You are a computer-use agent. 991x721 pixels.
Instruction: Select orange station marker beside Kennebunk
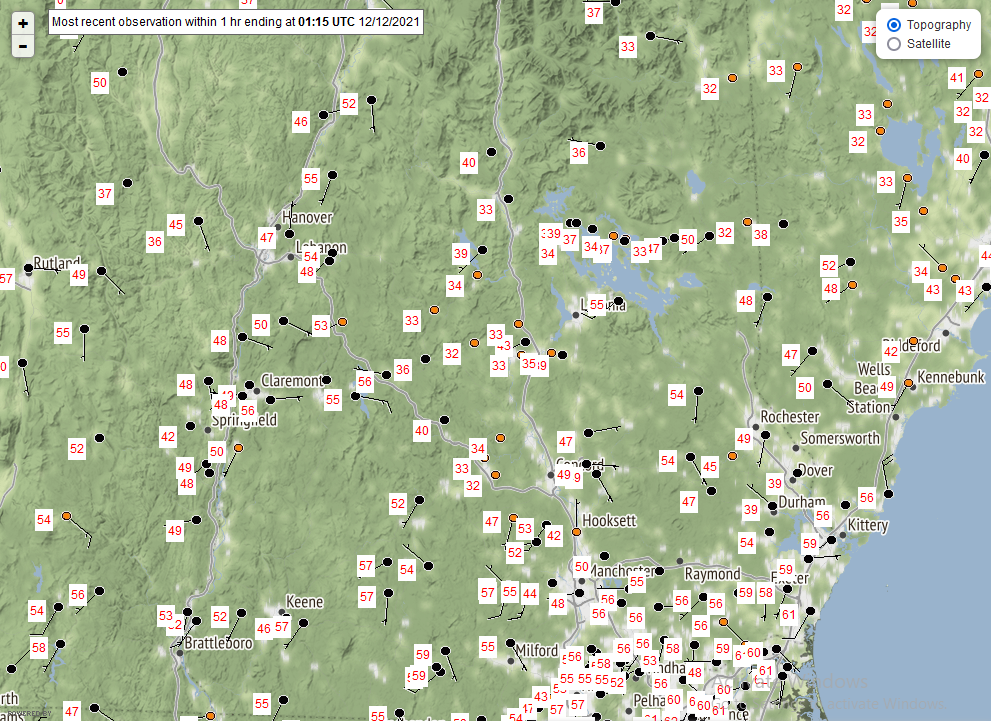click(908, 383)
